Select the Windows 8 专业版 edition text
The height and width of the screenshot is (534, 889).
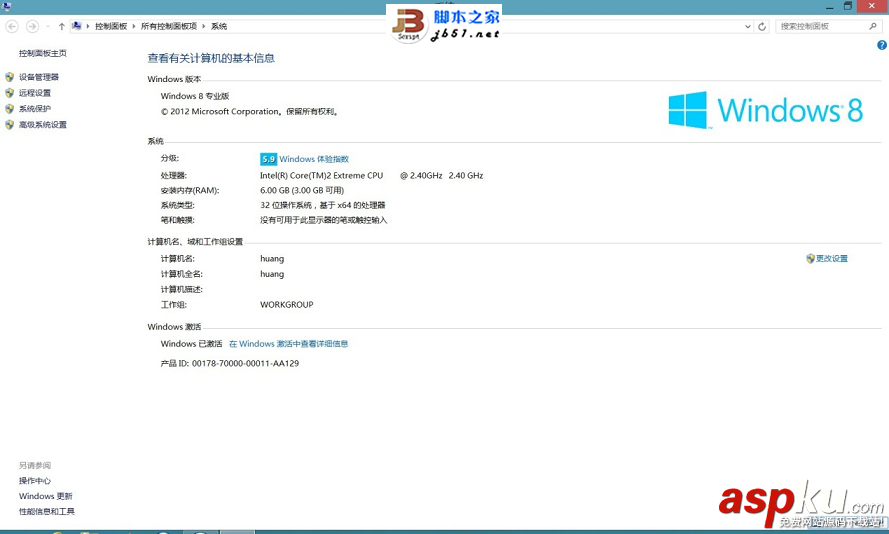[x=195, y=96]
